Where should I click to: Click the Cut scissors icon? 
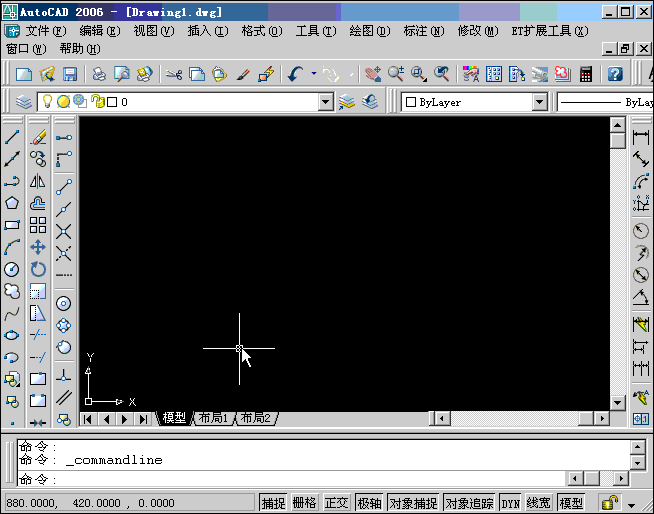(174, 74)
